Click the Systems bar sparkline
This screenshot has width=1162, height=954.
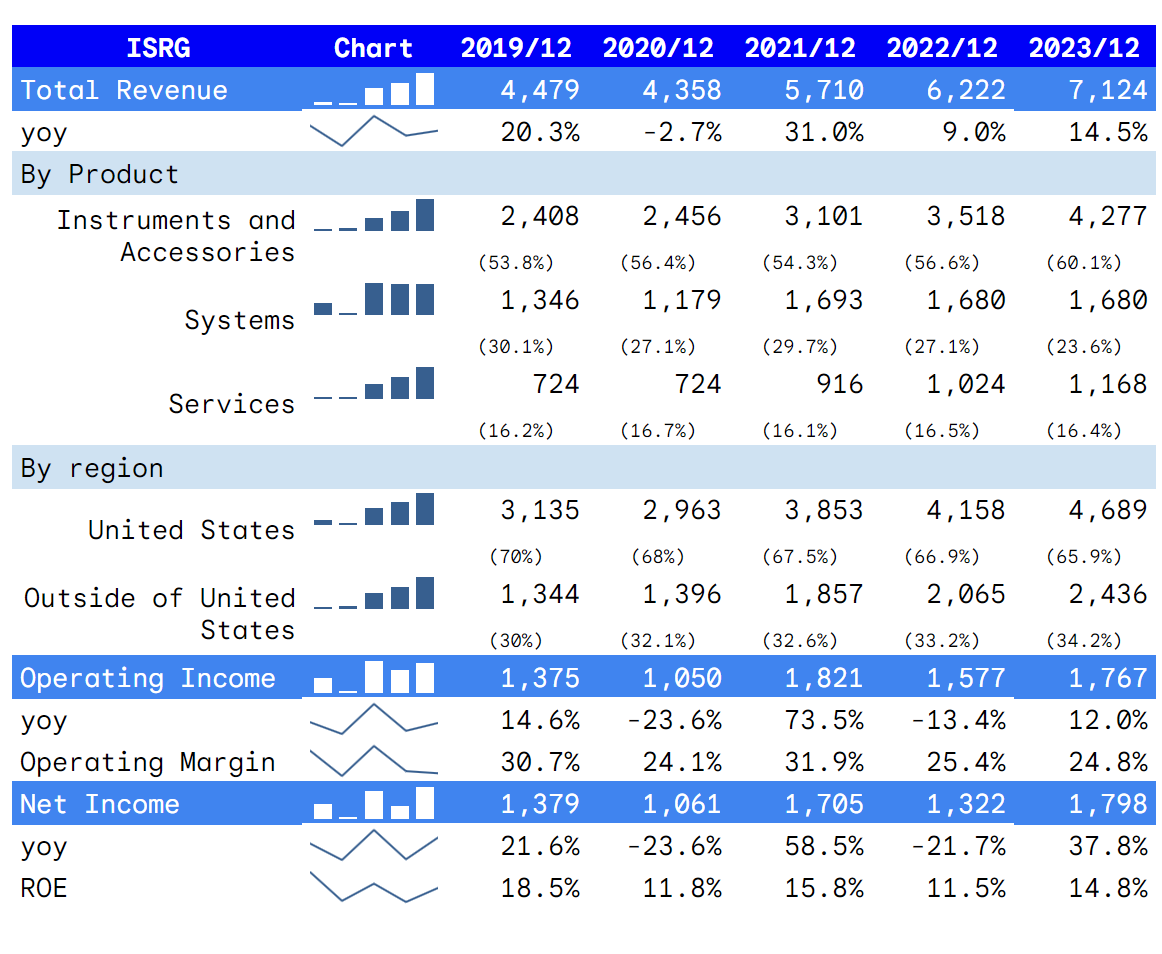point(374,299)
